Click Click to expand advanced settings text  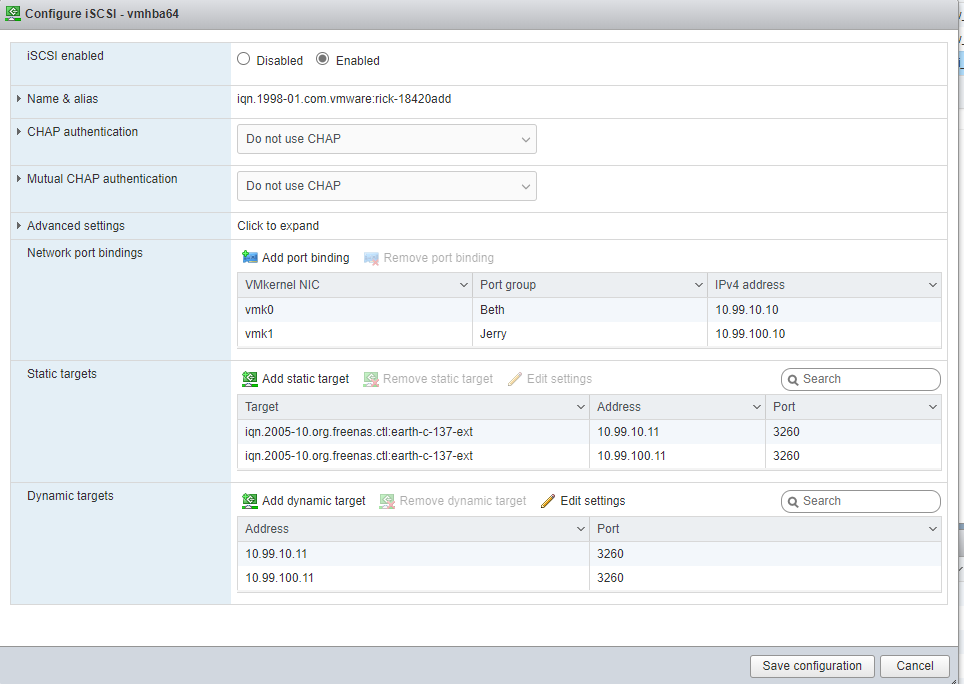tap(278, 226)
